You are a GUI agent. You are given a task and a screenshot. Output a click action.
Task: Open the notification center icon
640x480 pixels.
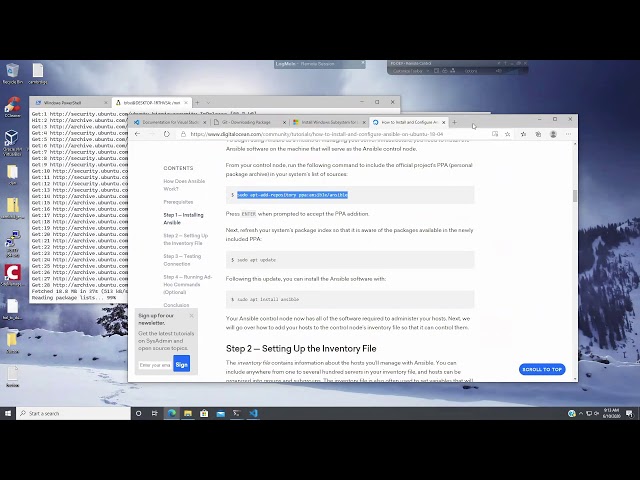click(x=629, y=413)
